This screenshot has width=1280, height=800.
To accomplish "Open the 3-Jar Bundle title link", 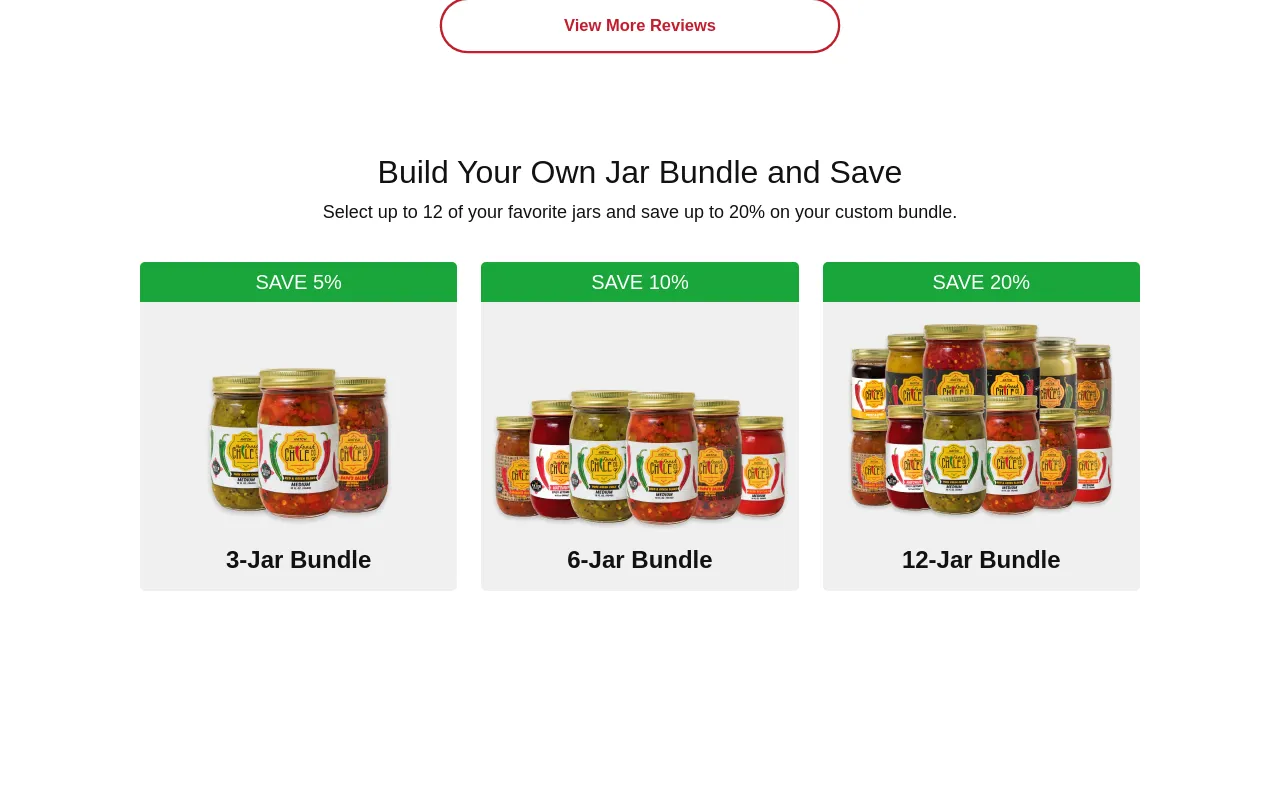I will click(298, 560).
